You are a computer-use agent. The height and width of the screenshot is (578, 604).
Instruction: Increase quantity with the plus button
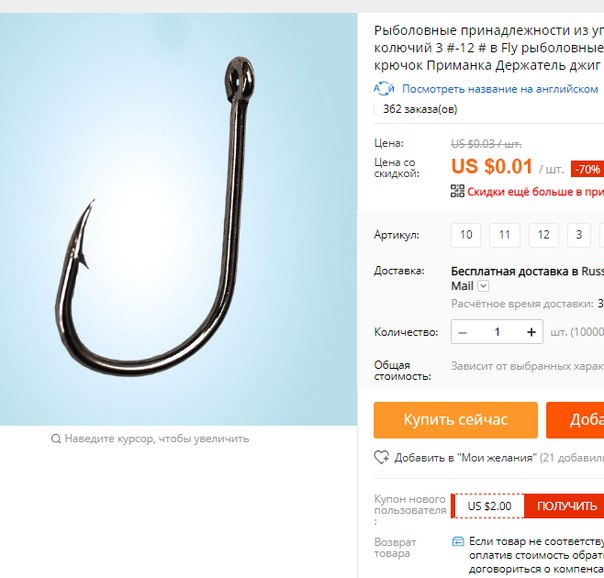[531, 332]
